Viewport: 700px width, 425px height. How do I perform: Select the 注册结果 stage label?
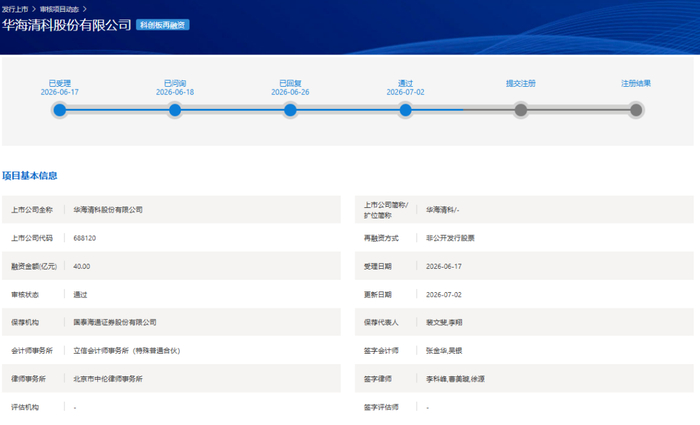tap(636, 83)
